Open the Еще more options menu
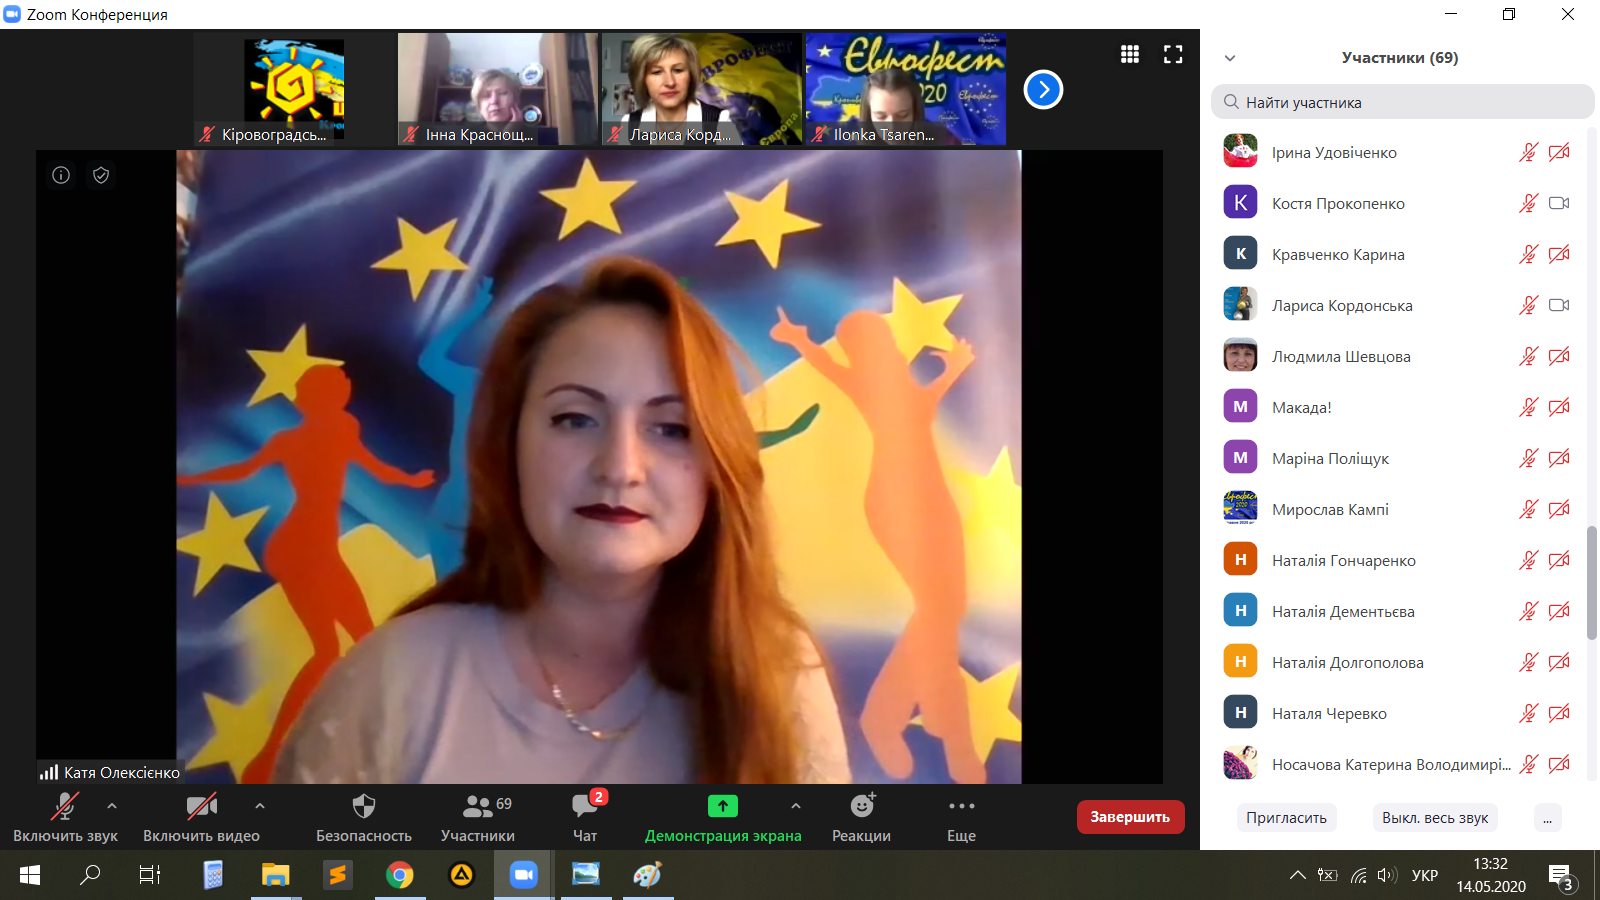 coord(961,817)
